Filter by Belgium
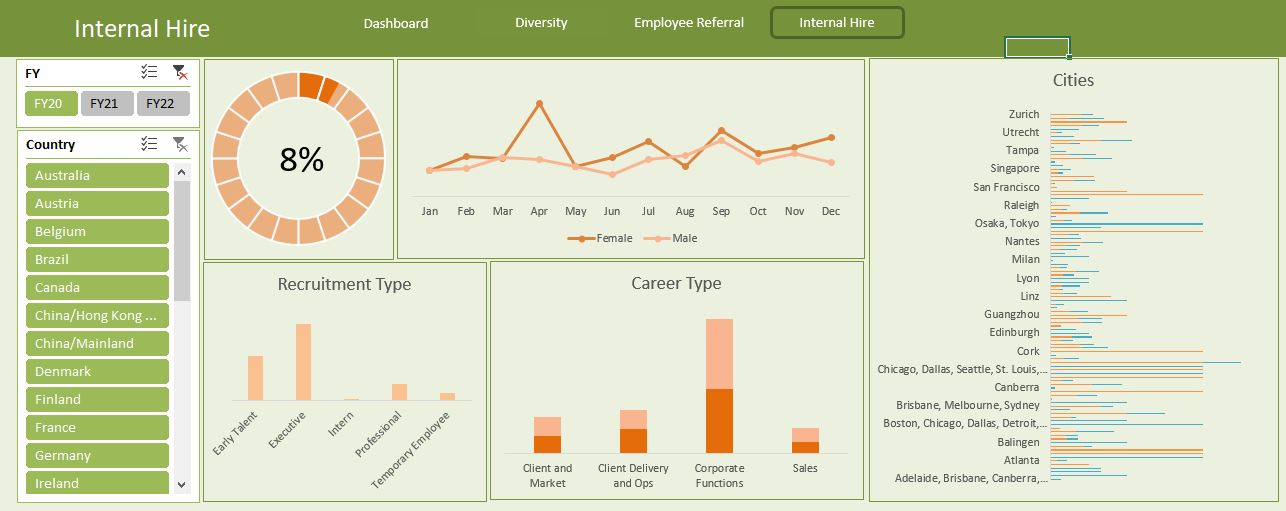Screen dimensions: 1286x511 [97, 231]
